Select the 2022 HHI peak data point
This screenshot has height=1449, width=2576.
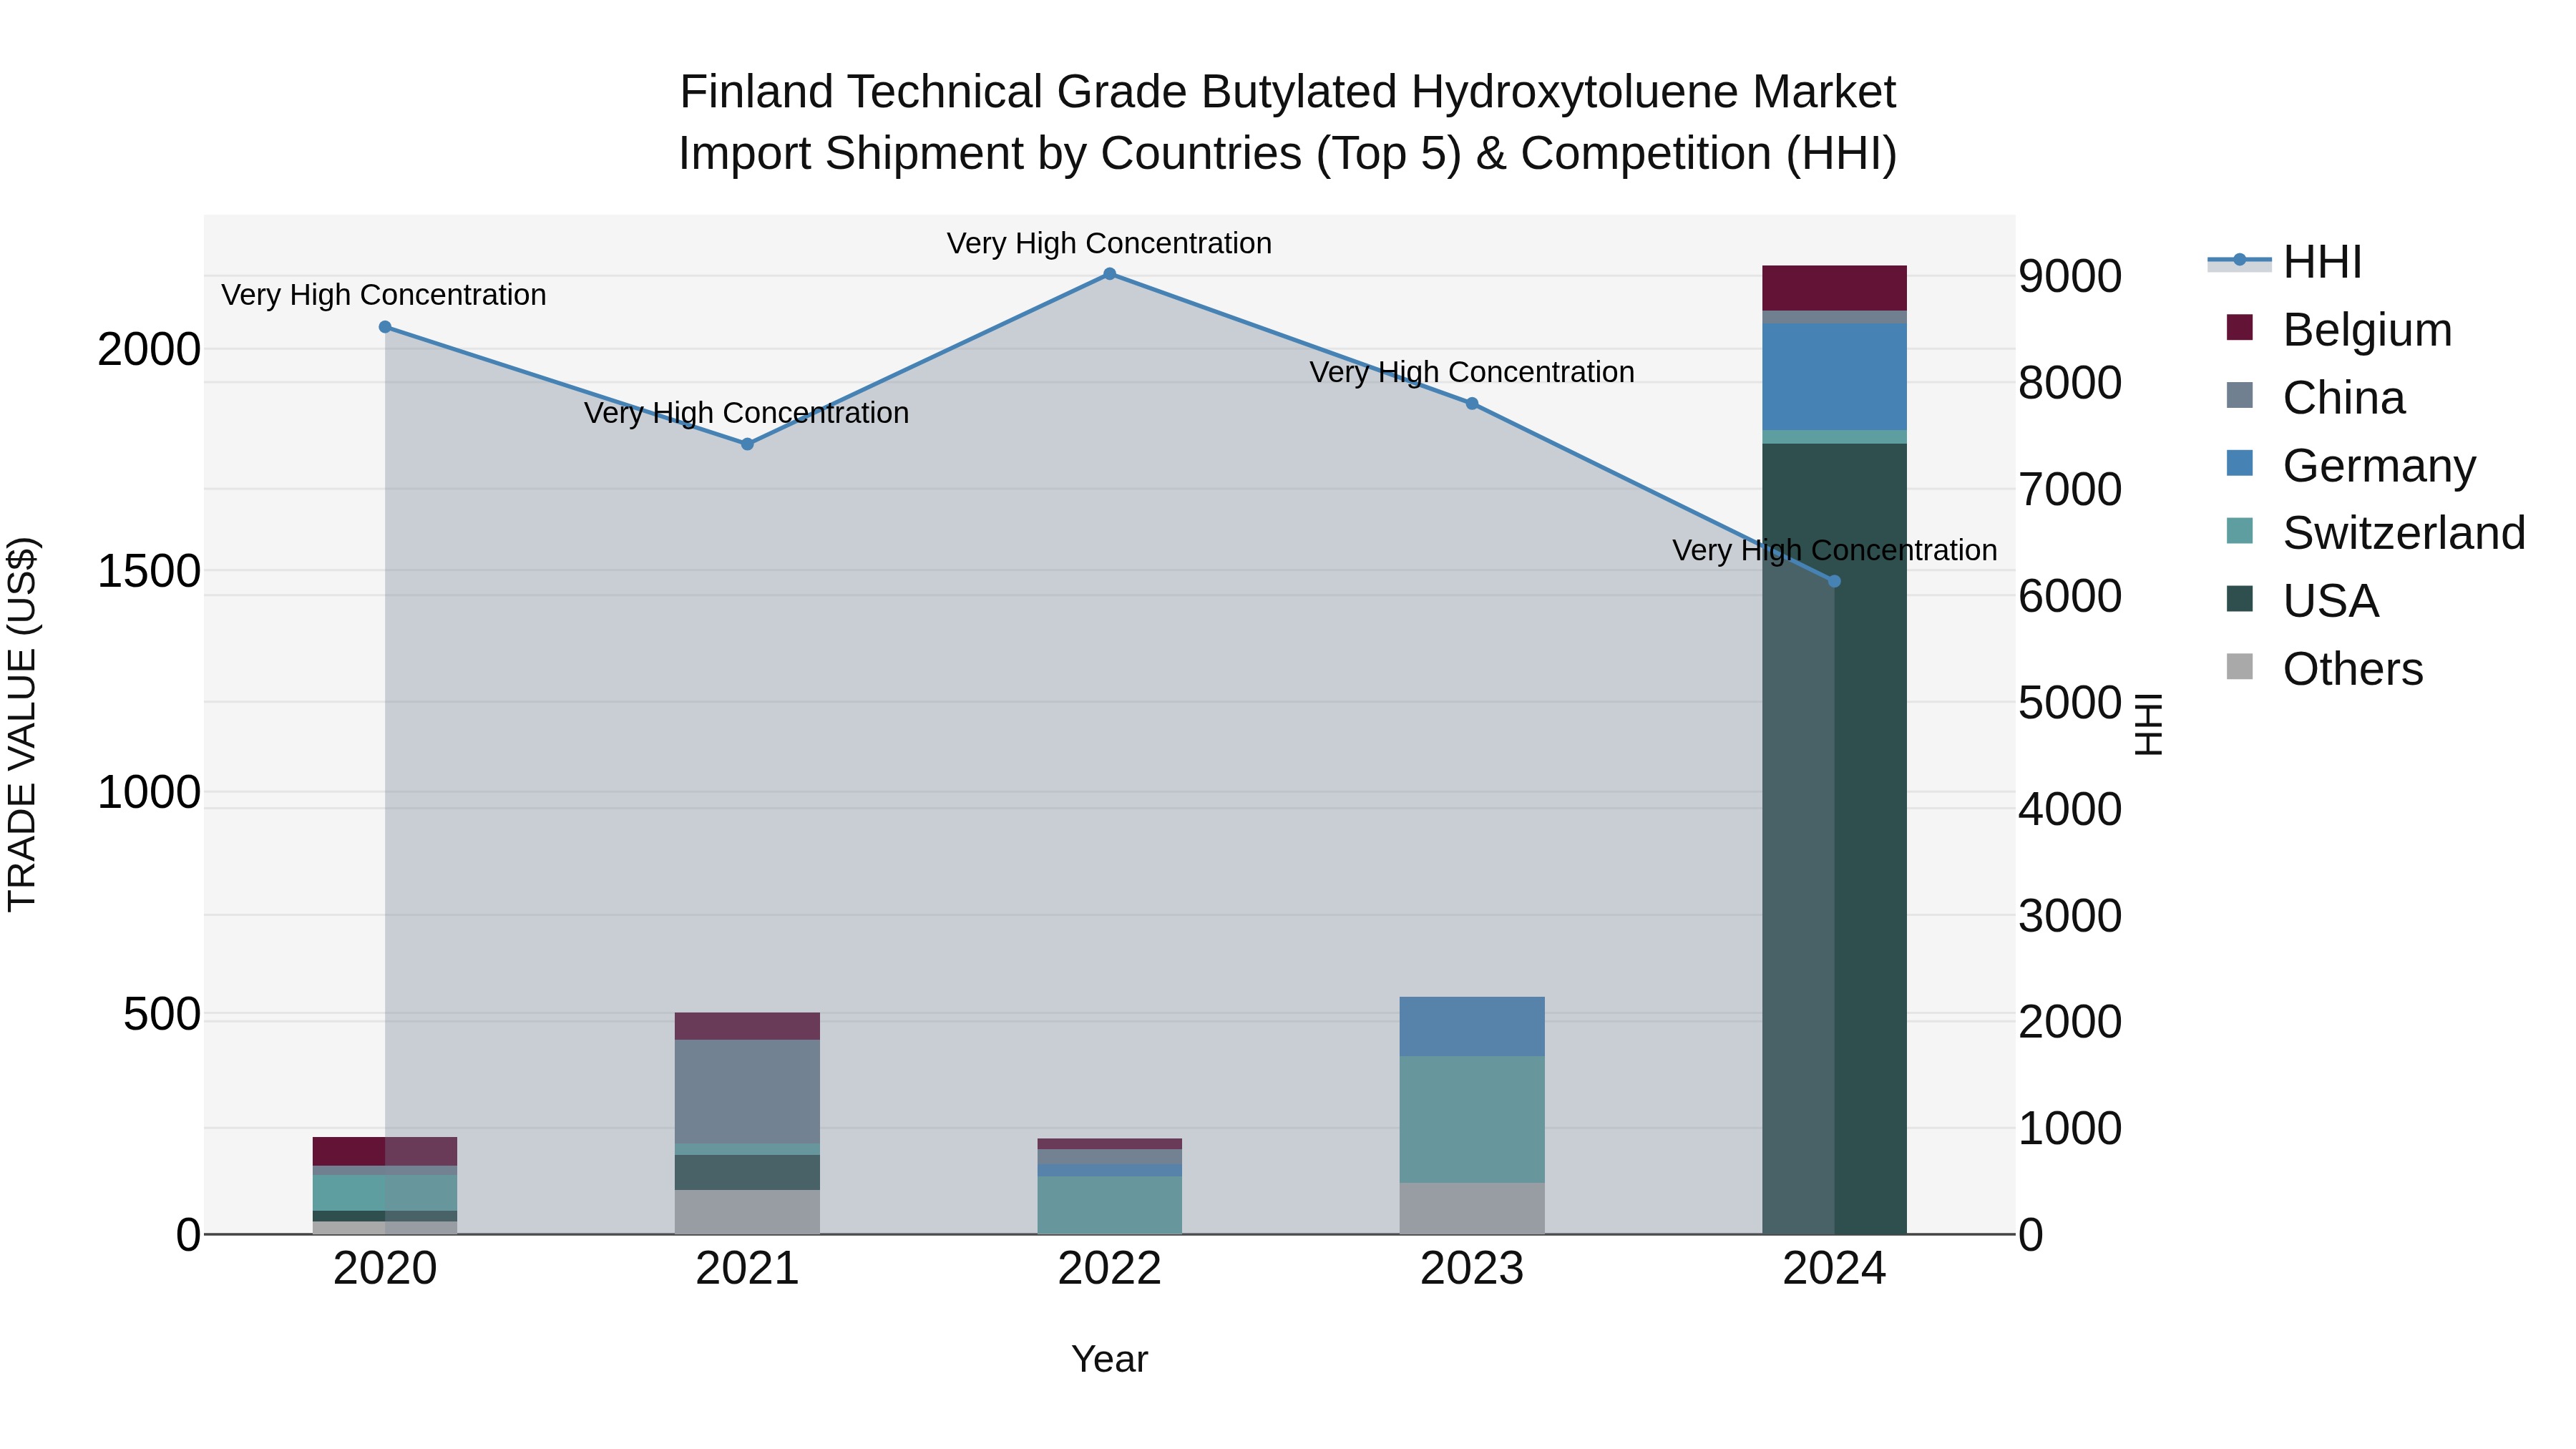[1109, 274]
